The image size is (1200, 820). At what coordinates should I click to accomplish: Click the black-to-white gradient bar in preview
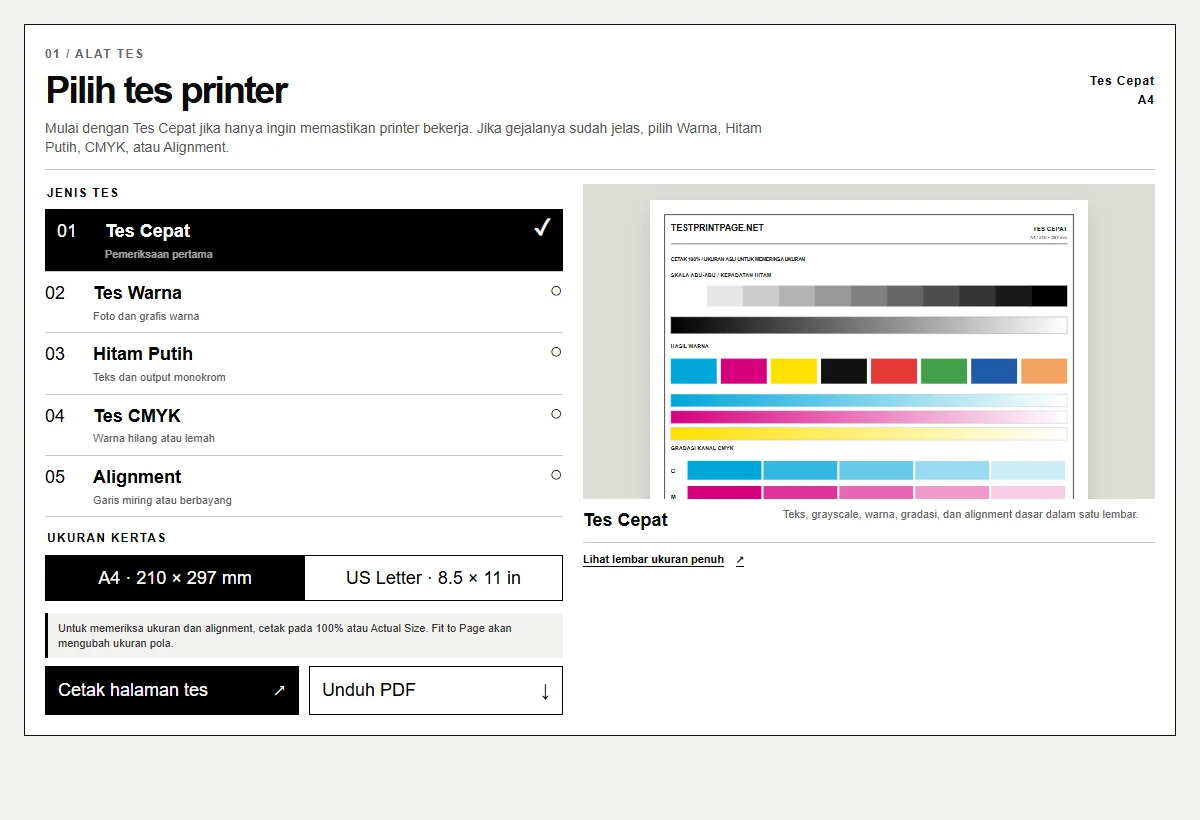(x=869, y=325)
